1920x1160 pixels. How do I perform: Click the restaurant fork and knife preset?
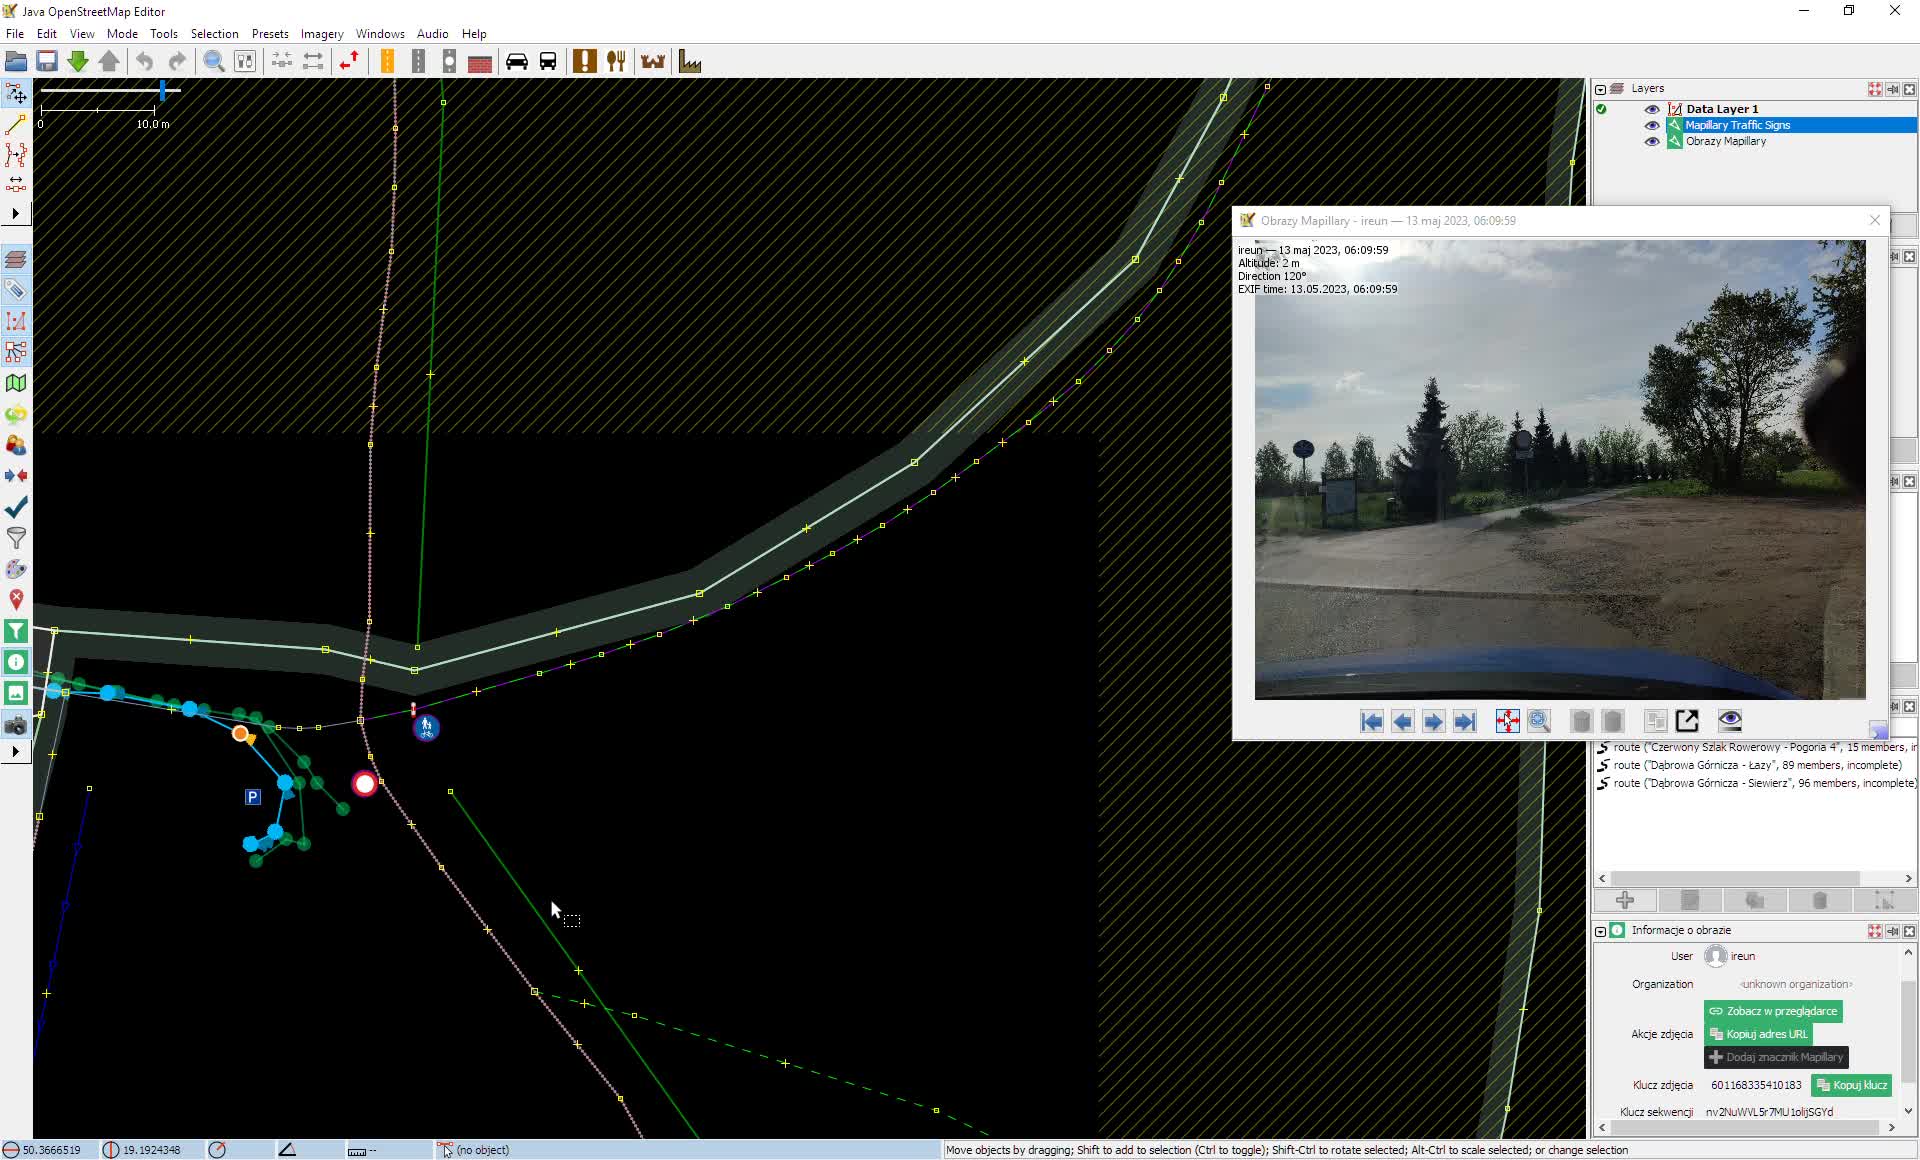[616, 62]
